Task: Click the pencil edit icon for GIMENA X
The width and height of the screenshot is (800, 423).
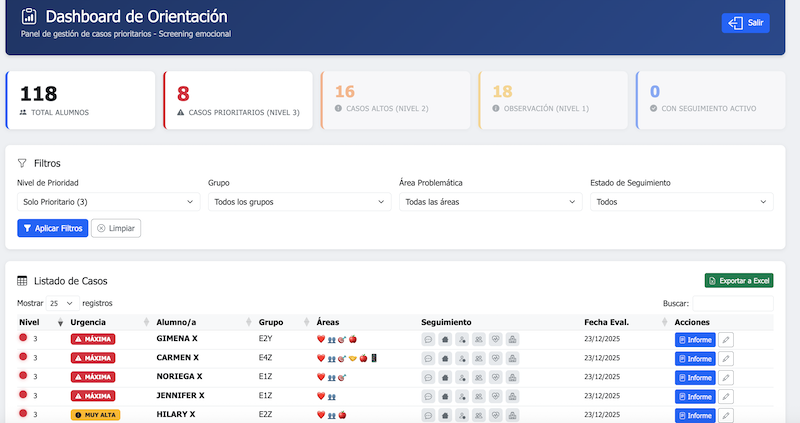Action: point(726,340)
